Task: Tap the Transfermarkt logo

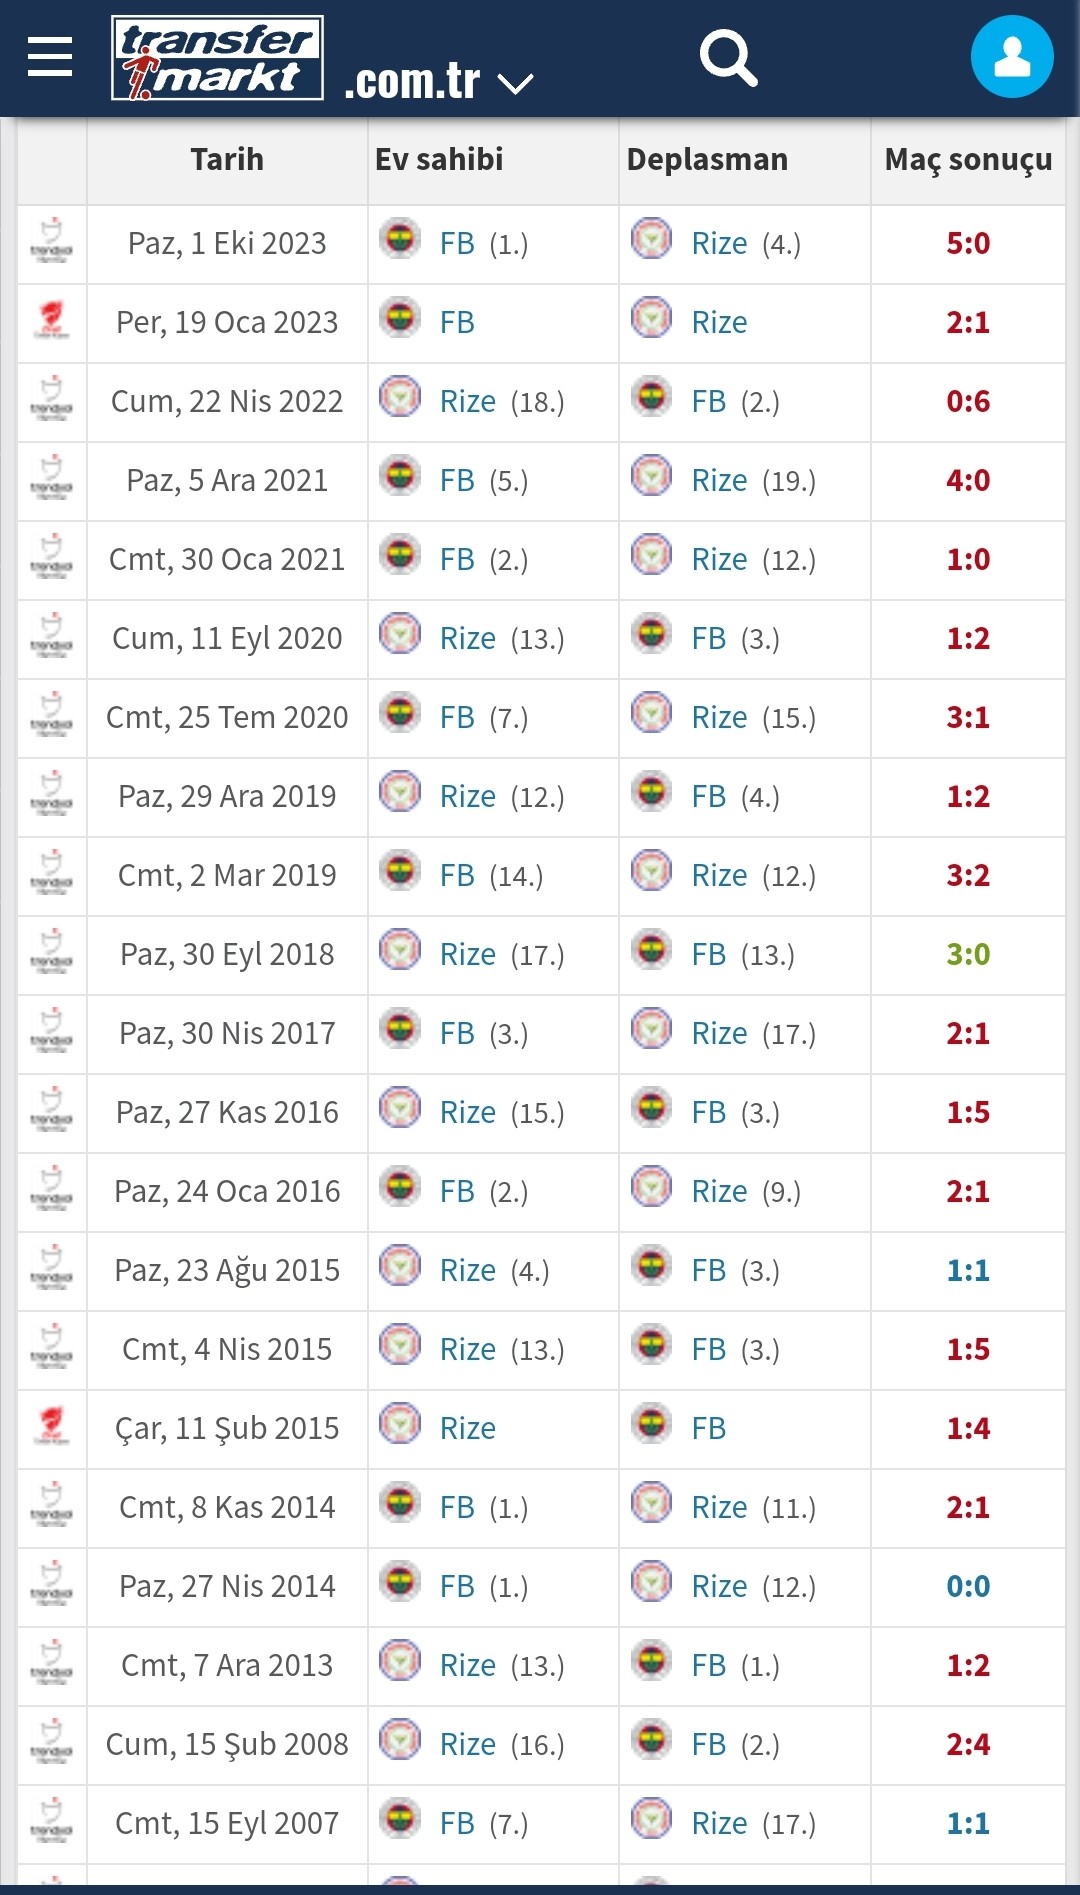Action: [x=217, y=58]
